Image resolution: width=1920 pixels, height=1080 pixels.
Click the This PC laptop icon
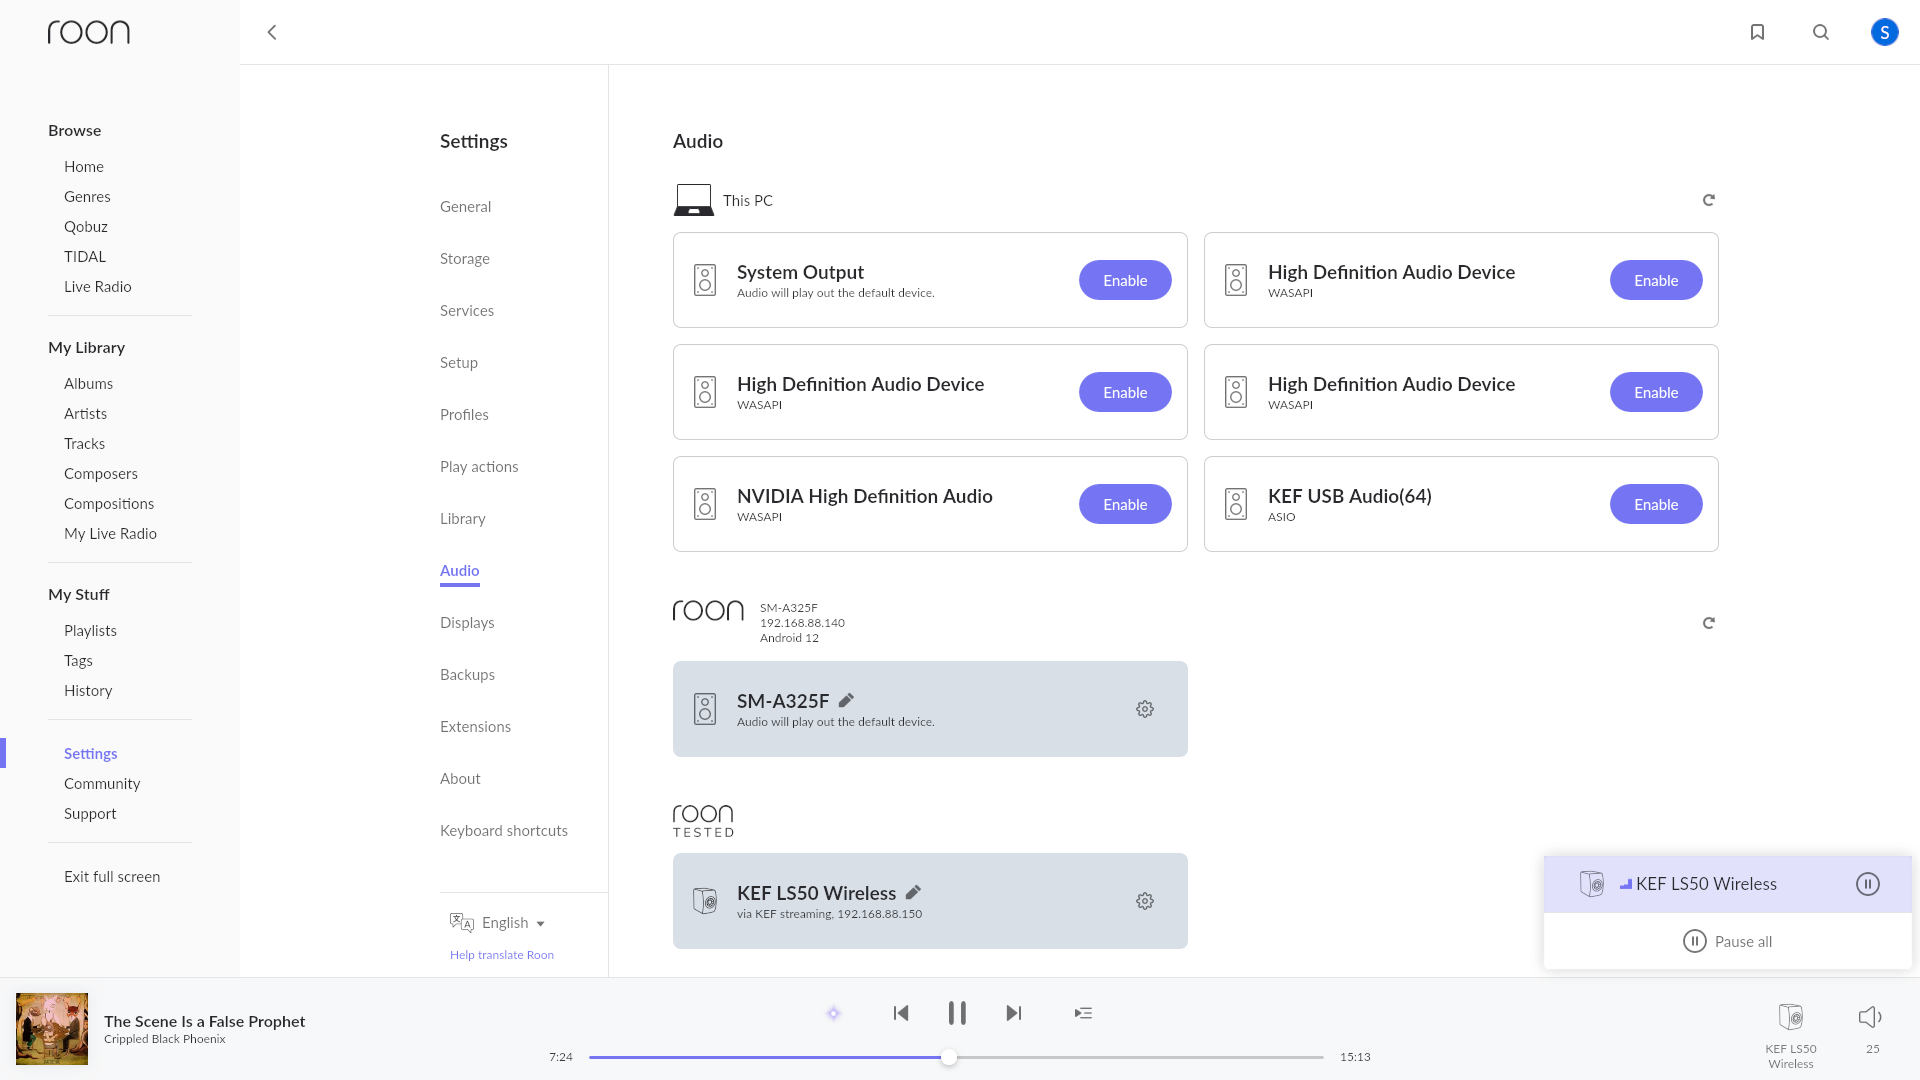[x=694, y=200]
